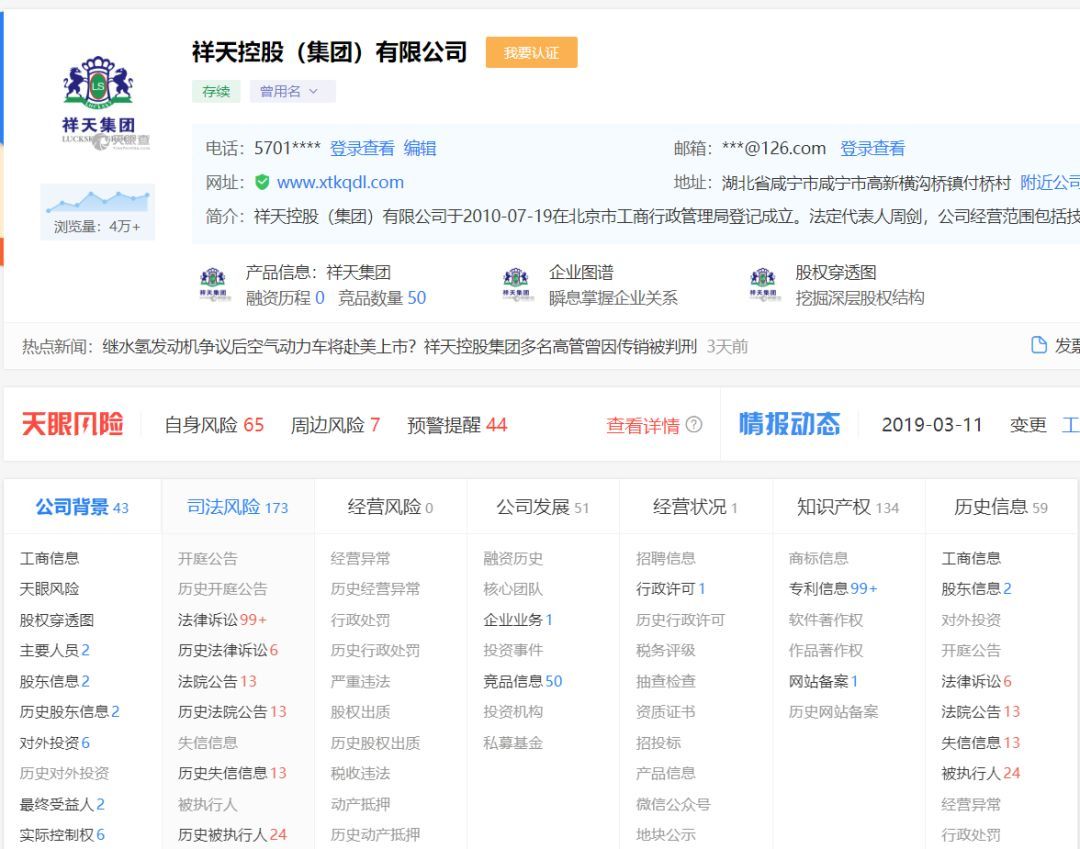The height and width of the screenshot is (849, 1080).
Task: Open 被执行人 24 under 历史信息
Action: point(981,773)
